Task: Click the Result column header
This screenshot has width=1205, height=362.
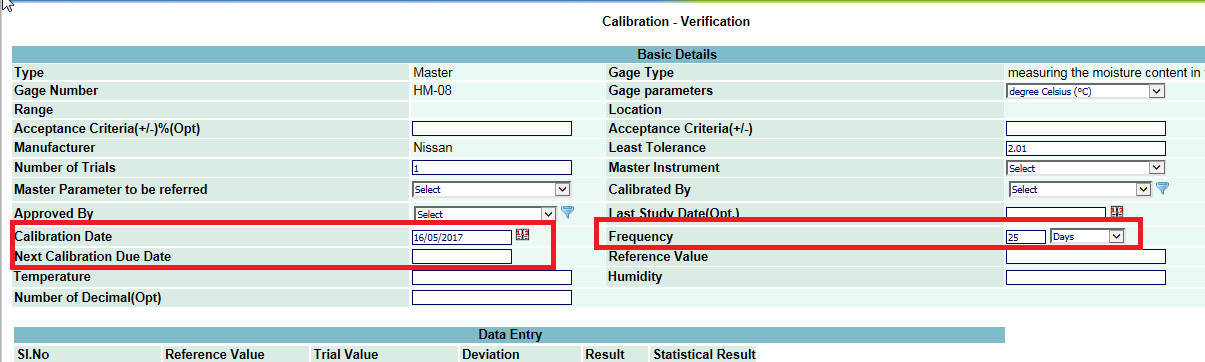Action: click(x=605, y=354)
